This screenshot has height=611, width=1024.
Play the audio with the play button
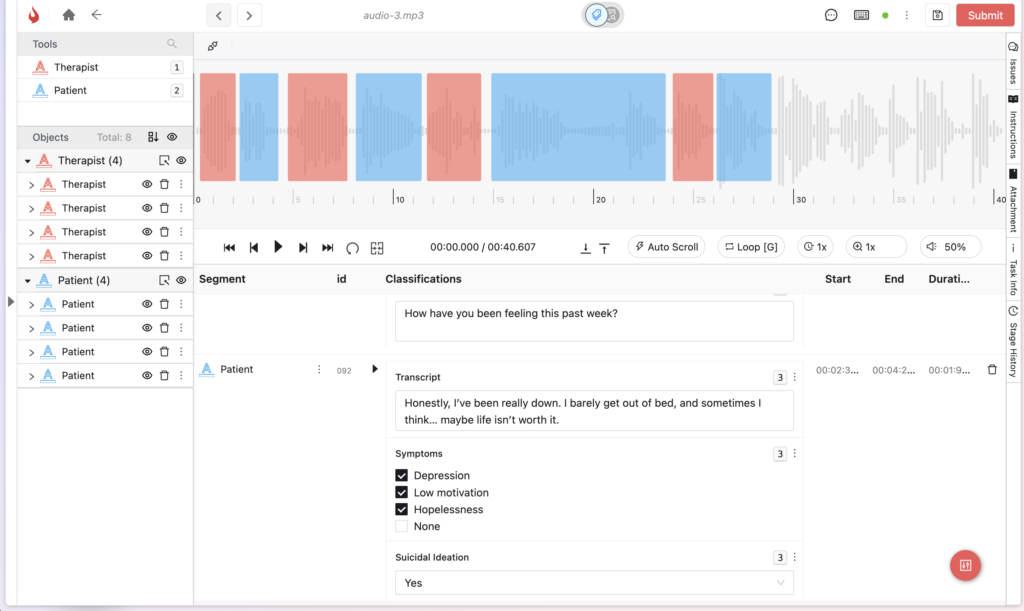[278, 247]
